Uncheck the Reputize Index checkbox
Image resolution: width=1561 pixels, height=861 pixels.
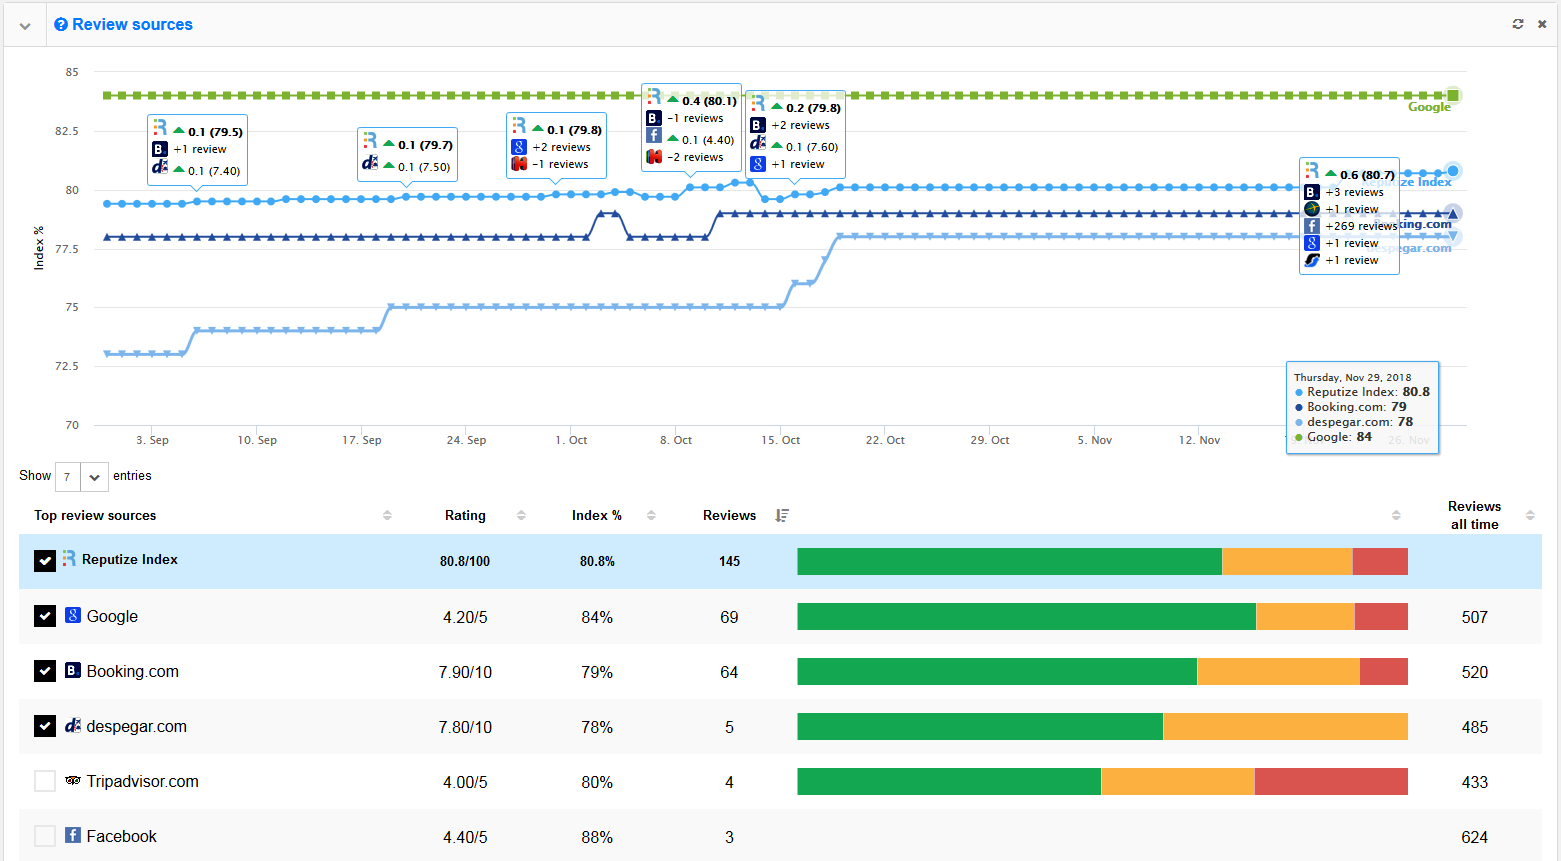(x=45, y=561)
